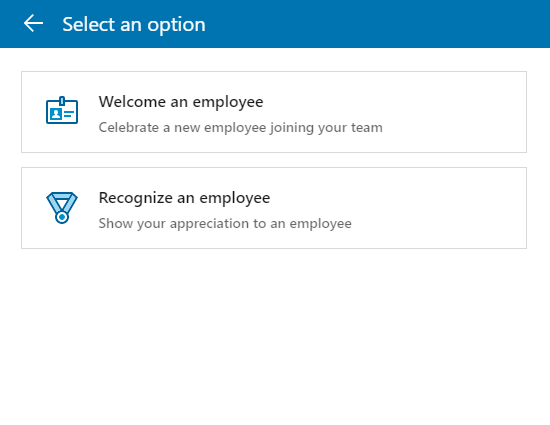Select the Recognize an employee card
The width and height of the screenshot is (550, 425).
[x=274, y=208]
